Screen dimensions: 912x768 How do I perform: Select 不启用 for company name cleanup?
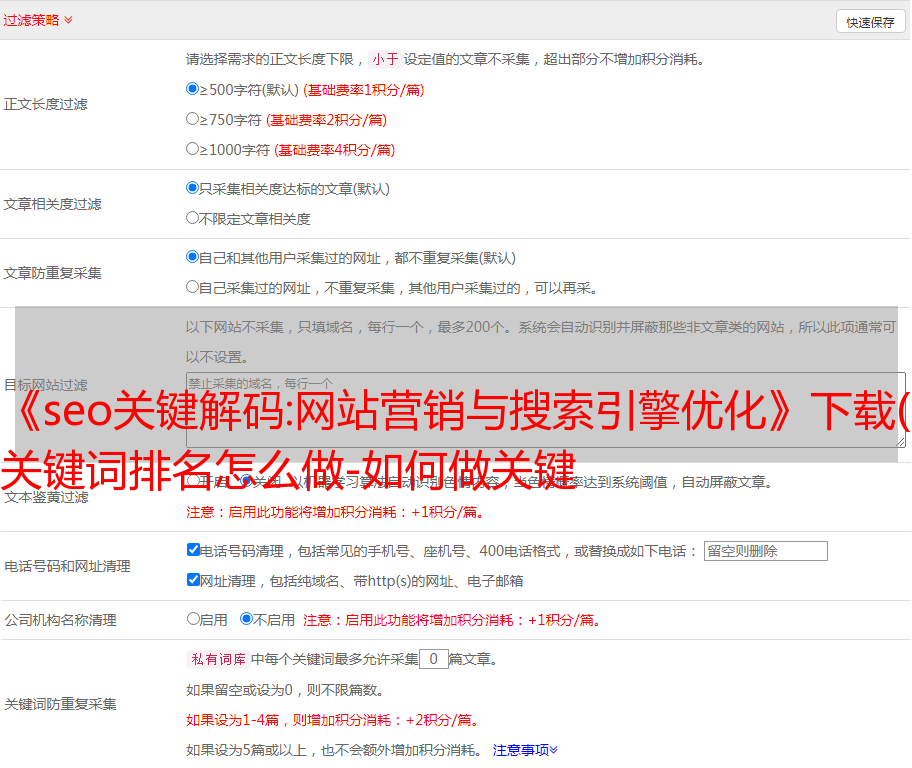point(246,619)
